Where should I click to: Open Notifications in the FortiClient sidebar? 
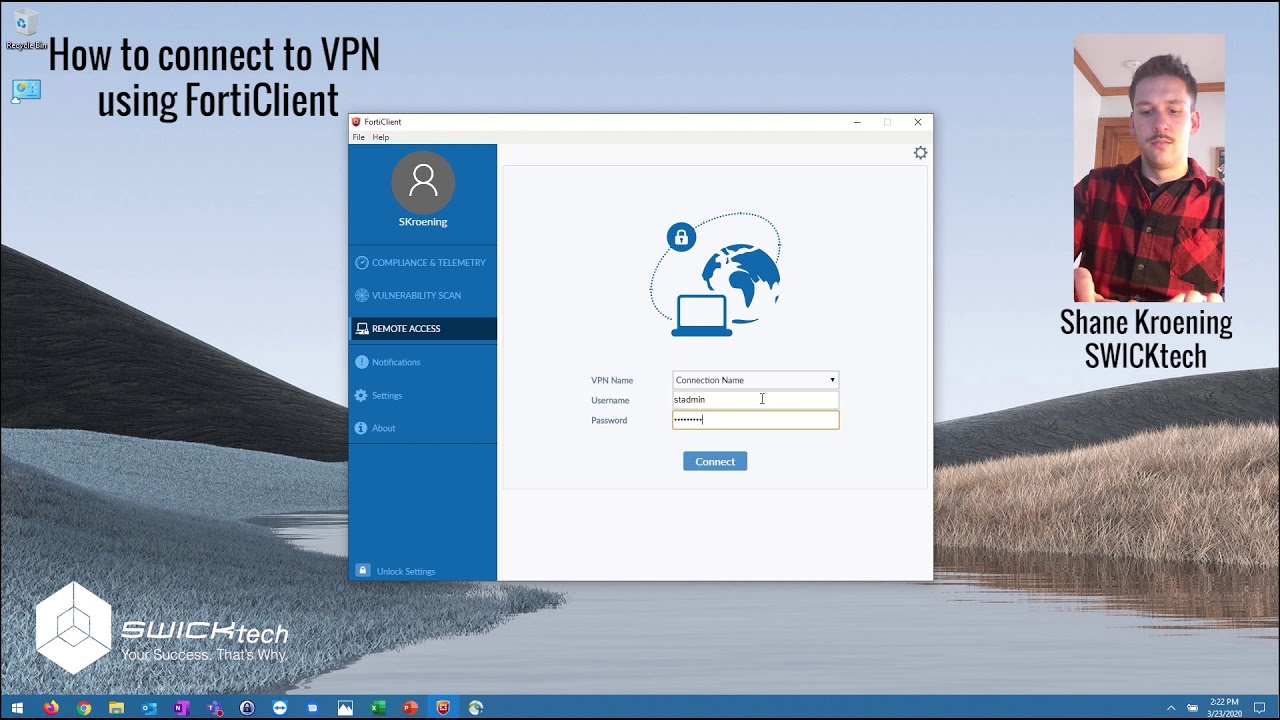422,362
